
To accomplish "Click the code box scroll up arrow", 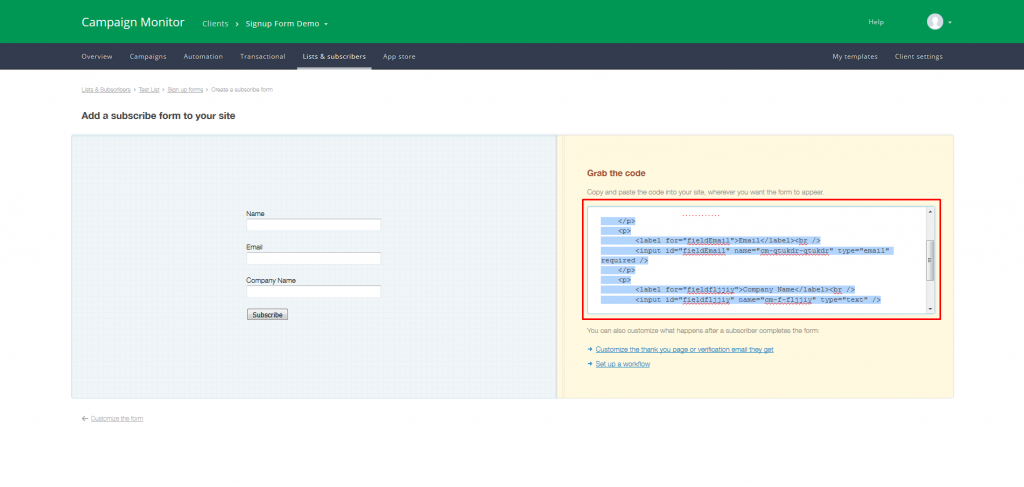I will tap(930, 212).
